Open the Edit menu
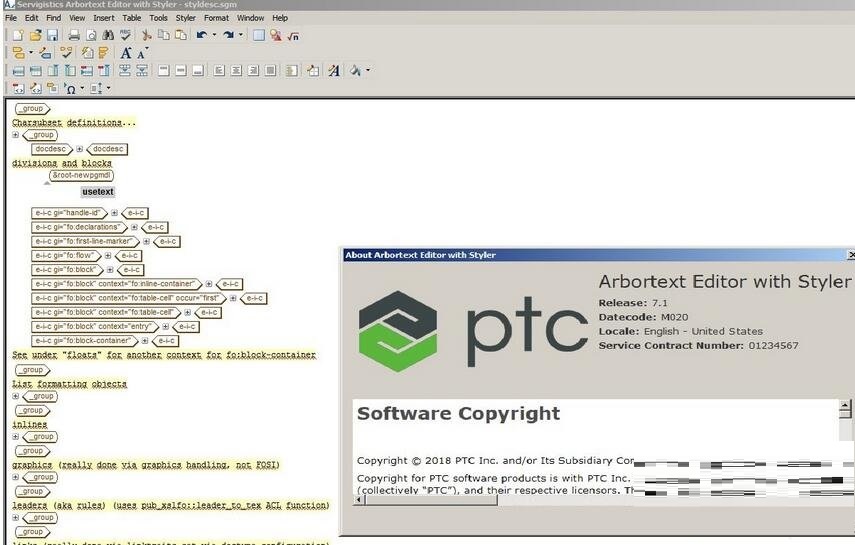This screenshot has height=545, width=855. [x=32, y=18]
